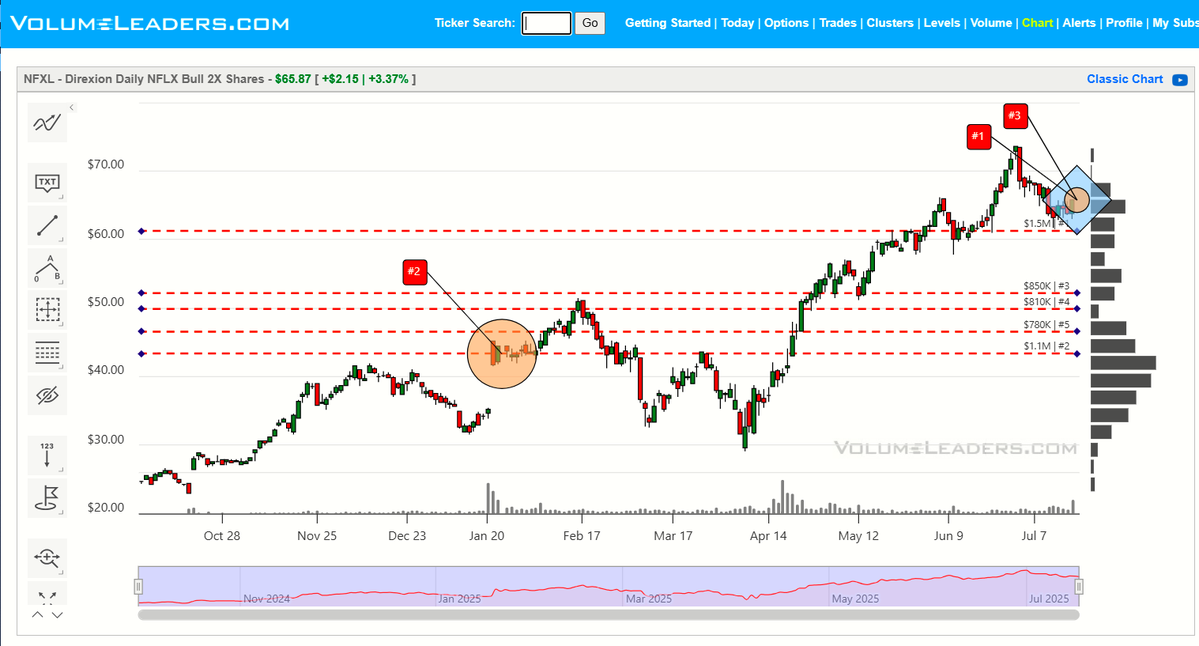This screenshot has height=646, width=1199.
Task: Click the $780K | #5 level label
Action: pos(1046,325)
